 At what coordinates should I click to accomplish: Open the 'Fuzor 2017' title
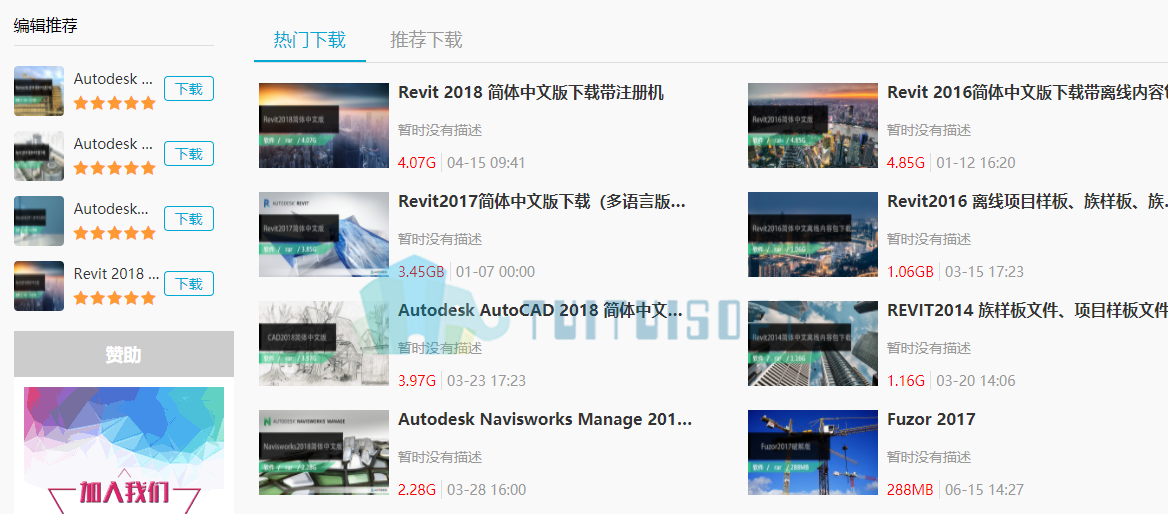931,419
